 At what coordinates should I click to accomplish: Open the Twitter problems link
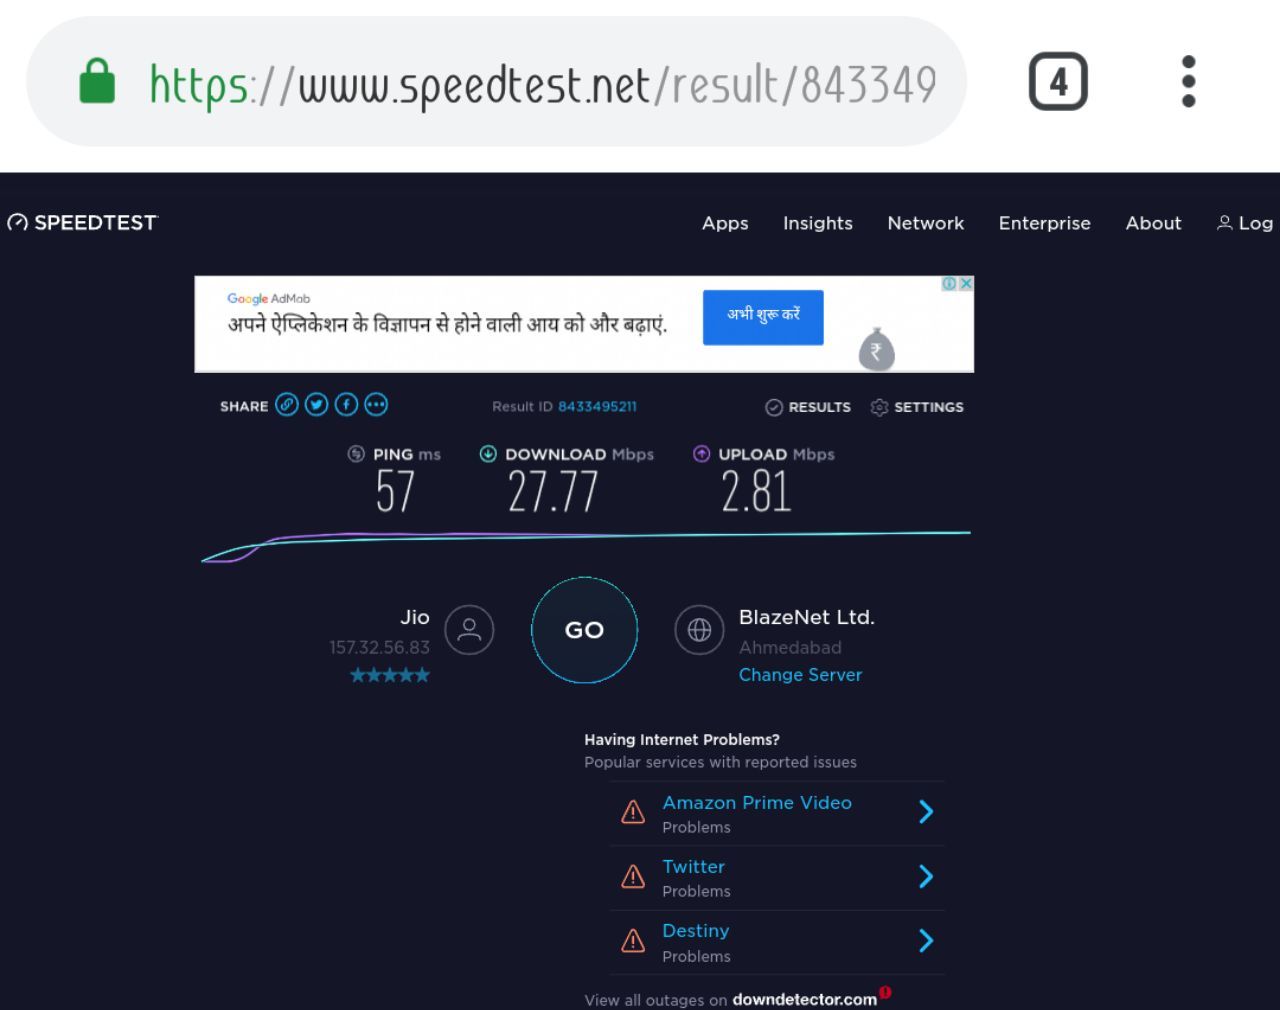[693, 867]
